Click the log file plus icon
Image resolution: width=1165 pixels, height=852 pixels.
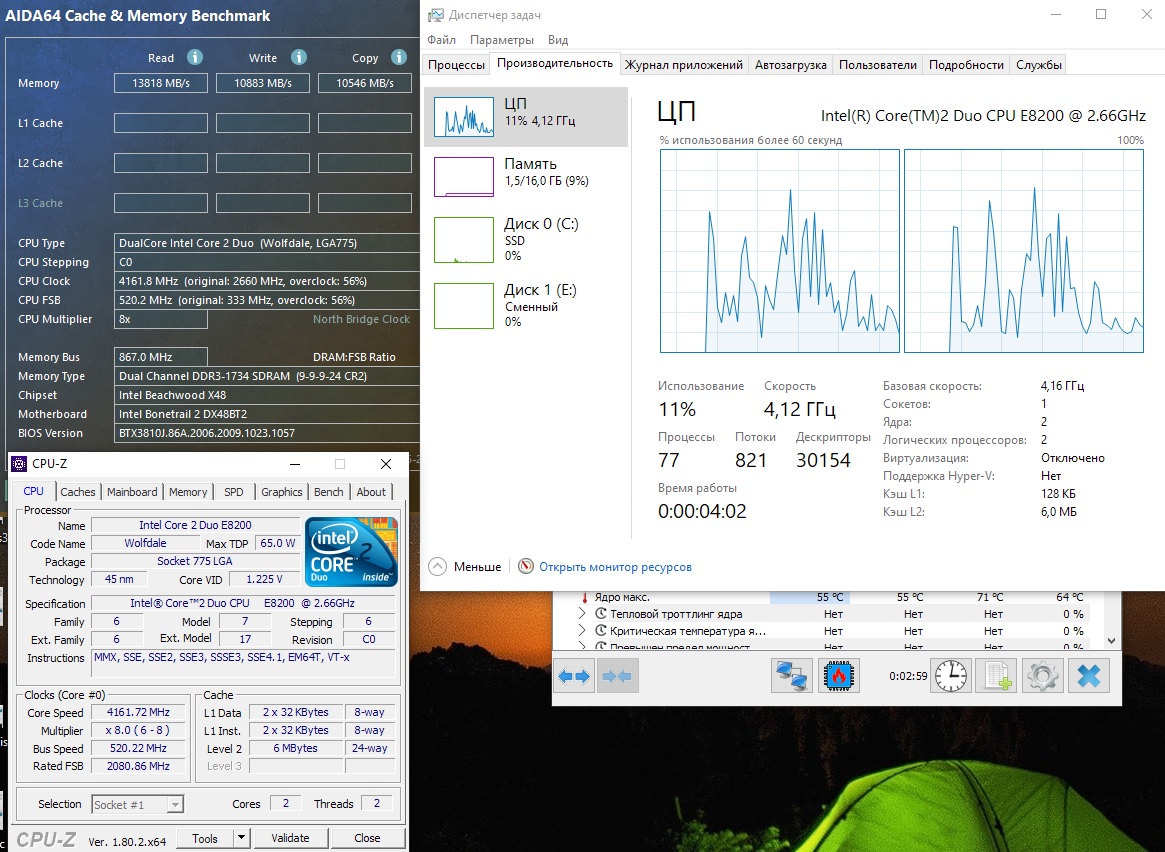[996, 676]
